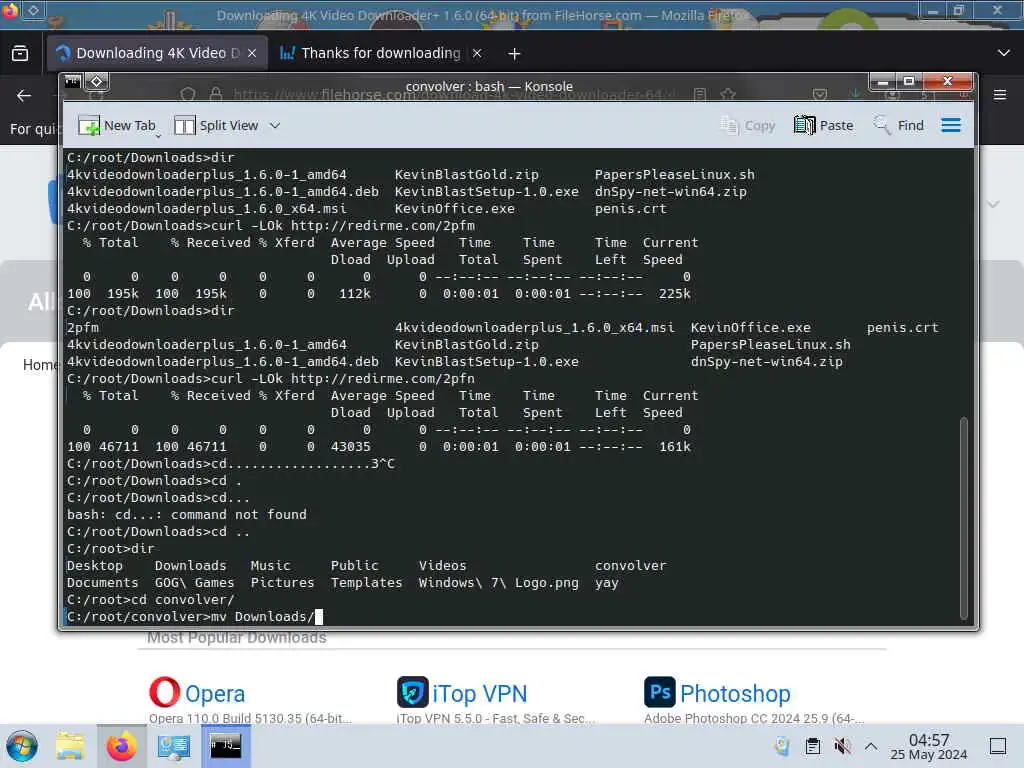Click the Split View button in Konsole
1024x768 pixels.
click(x=216, y=125)
